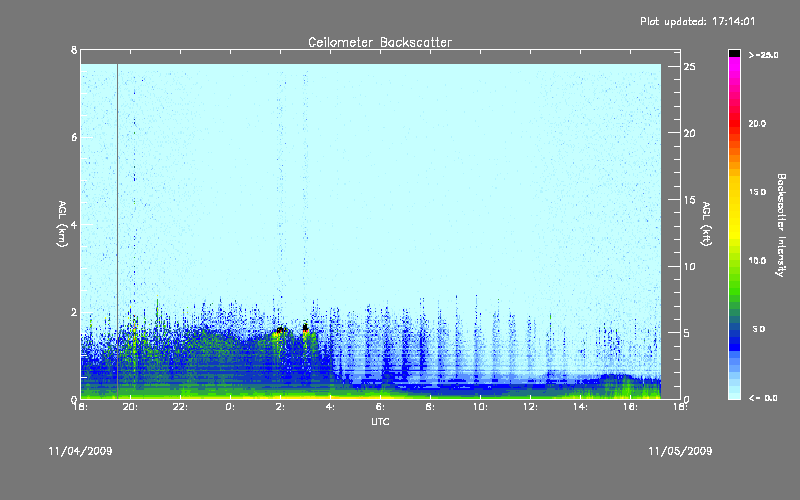Pick the black top segment of colorbar

[734, 53]
